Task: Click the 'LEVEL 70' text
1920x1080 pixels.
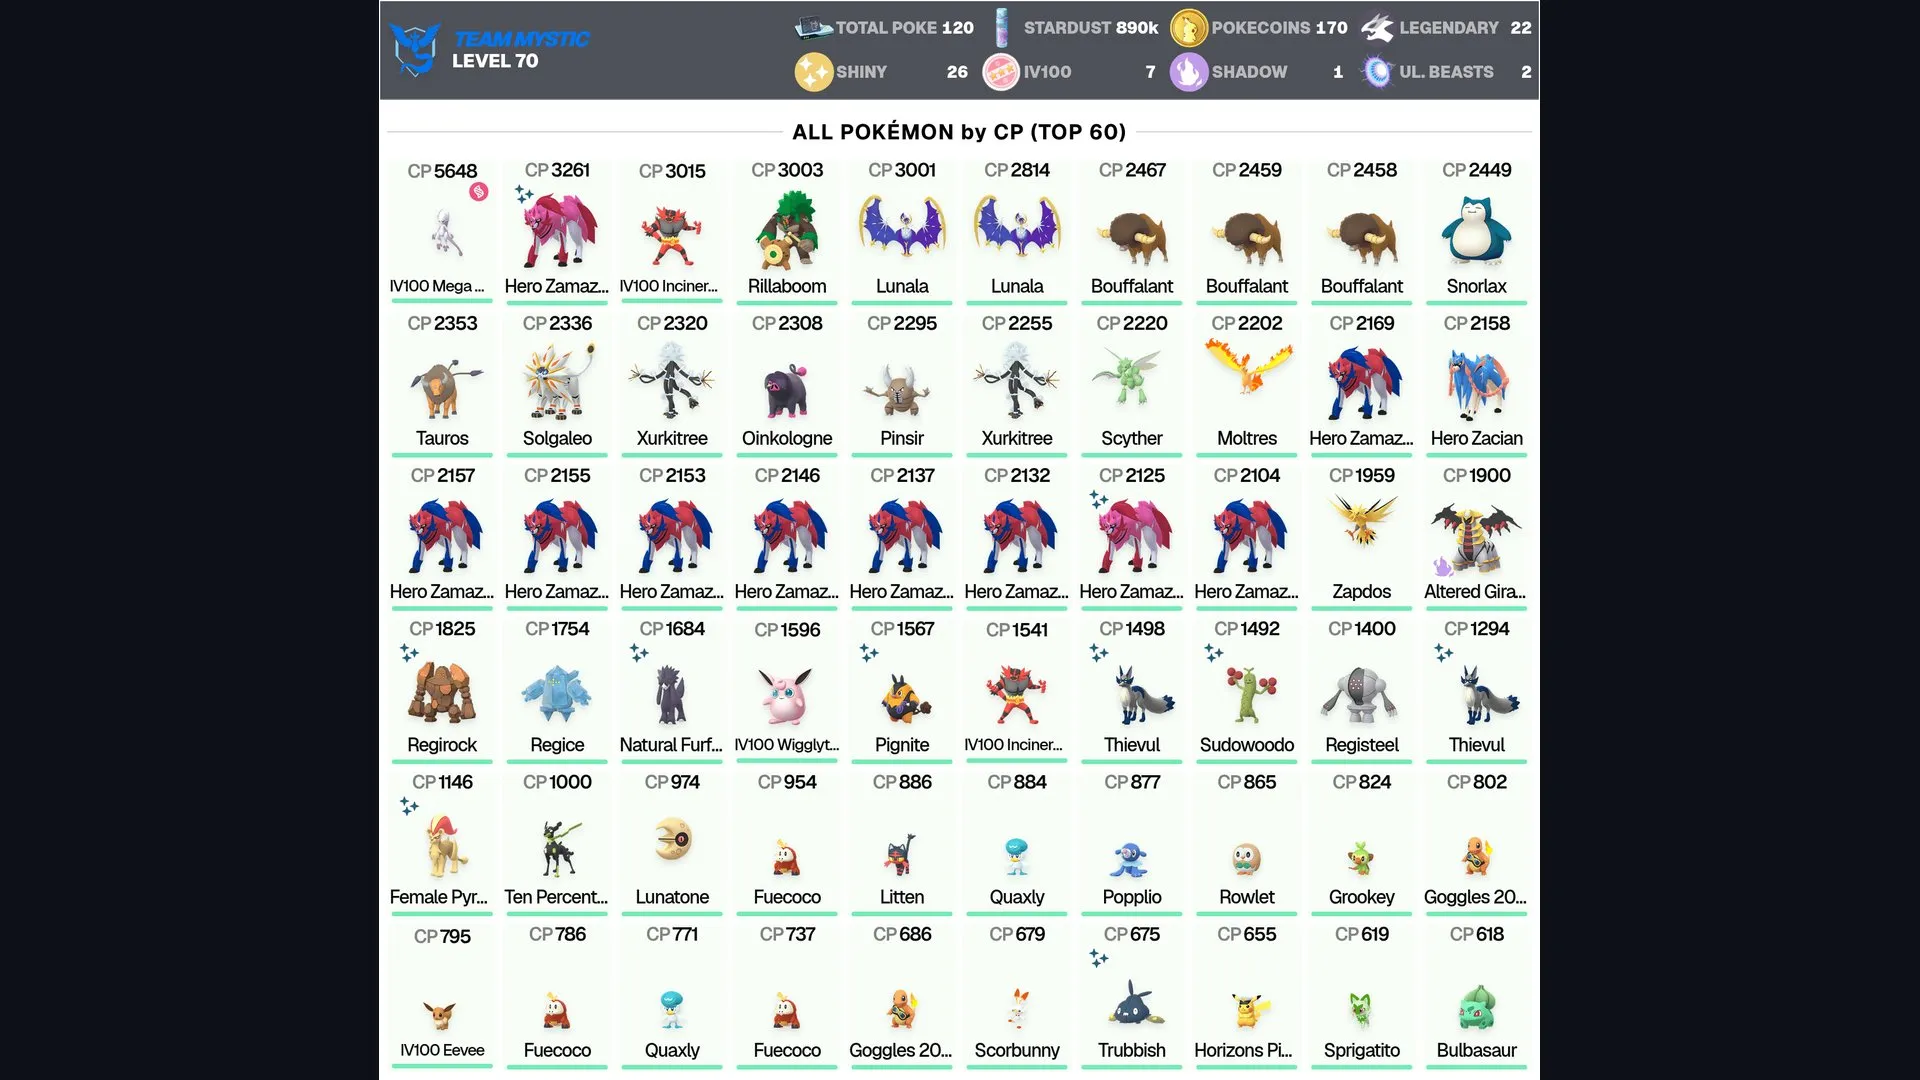Action: pos(495,61)
